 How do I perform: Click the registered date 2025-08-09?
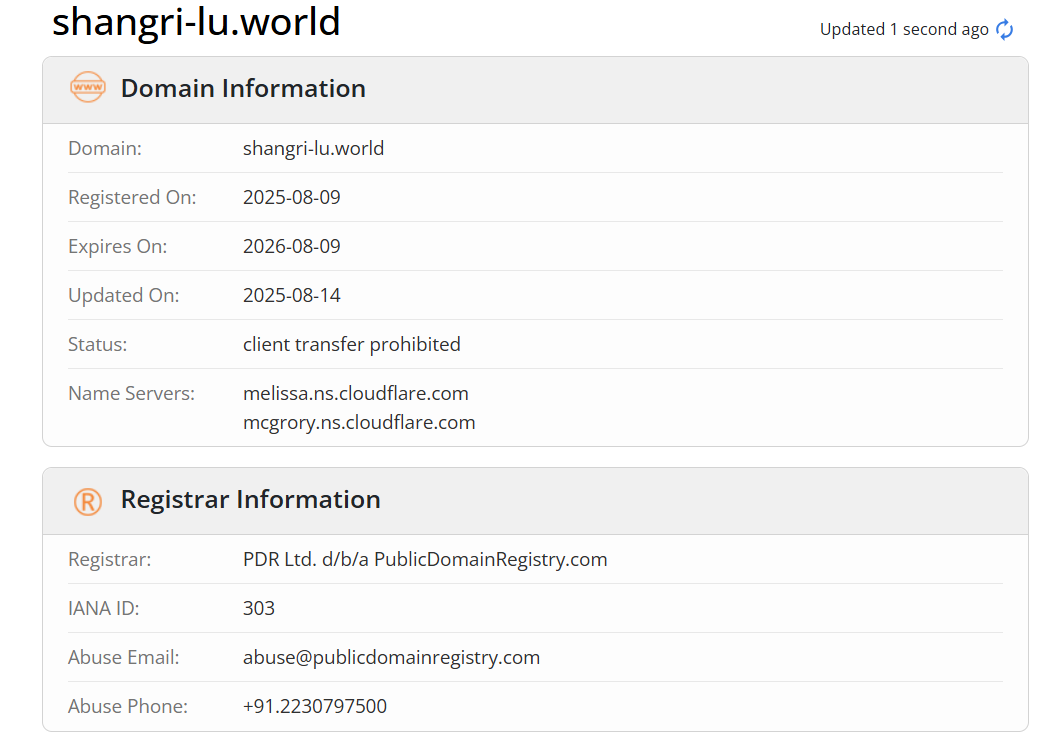[x=292, y=197]
